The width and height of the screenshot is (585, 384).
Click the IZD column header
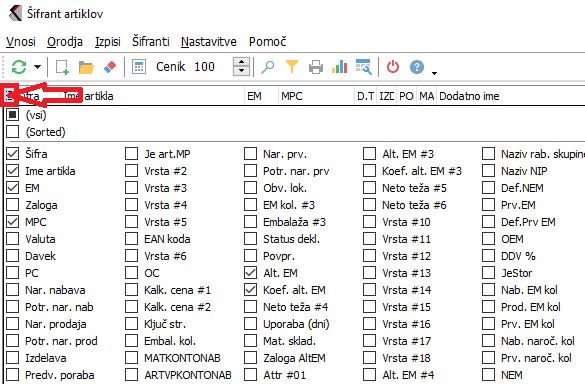(387, 96)
